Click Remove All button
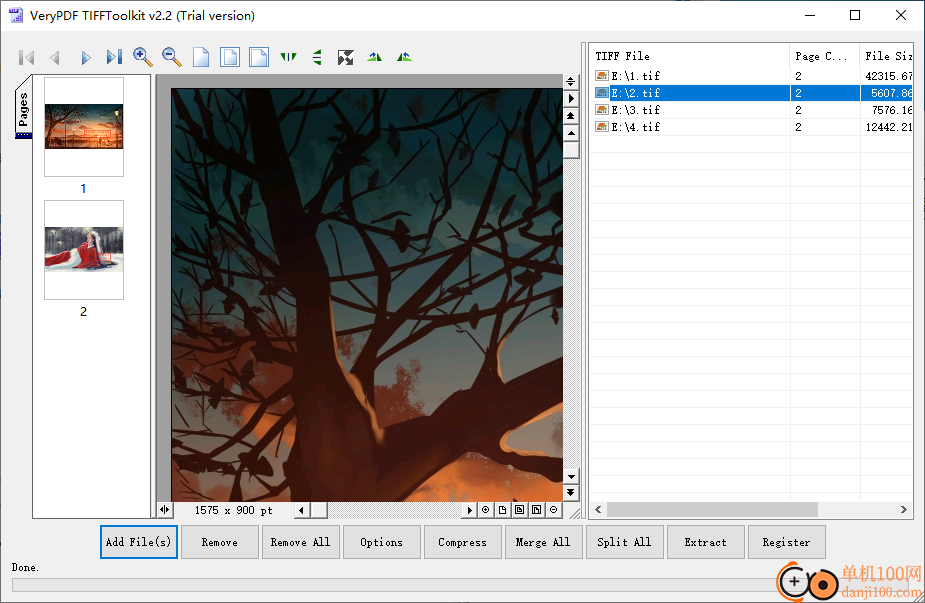The width and height of the screenshot is (925, 603). click(x=300, y=542)
